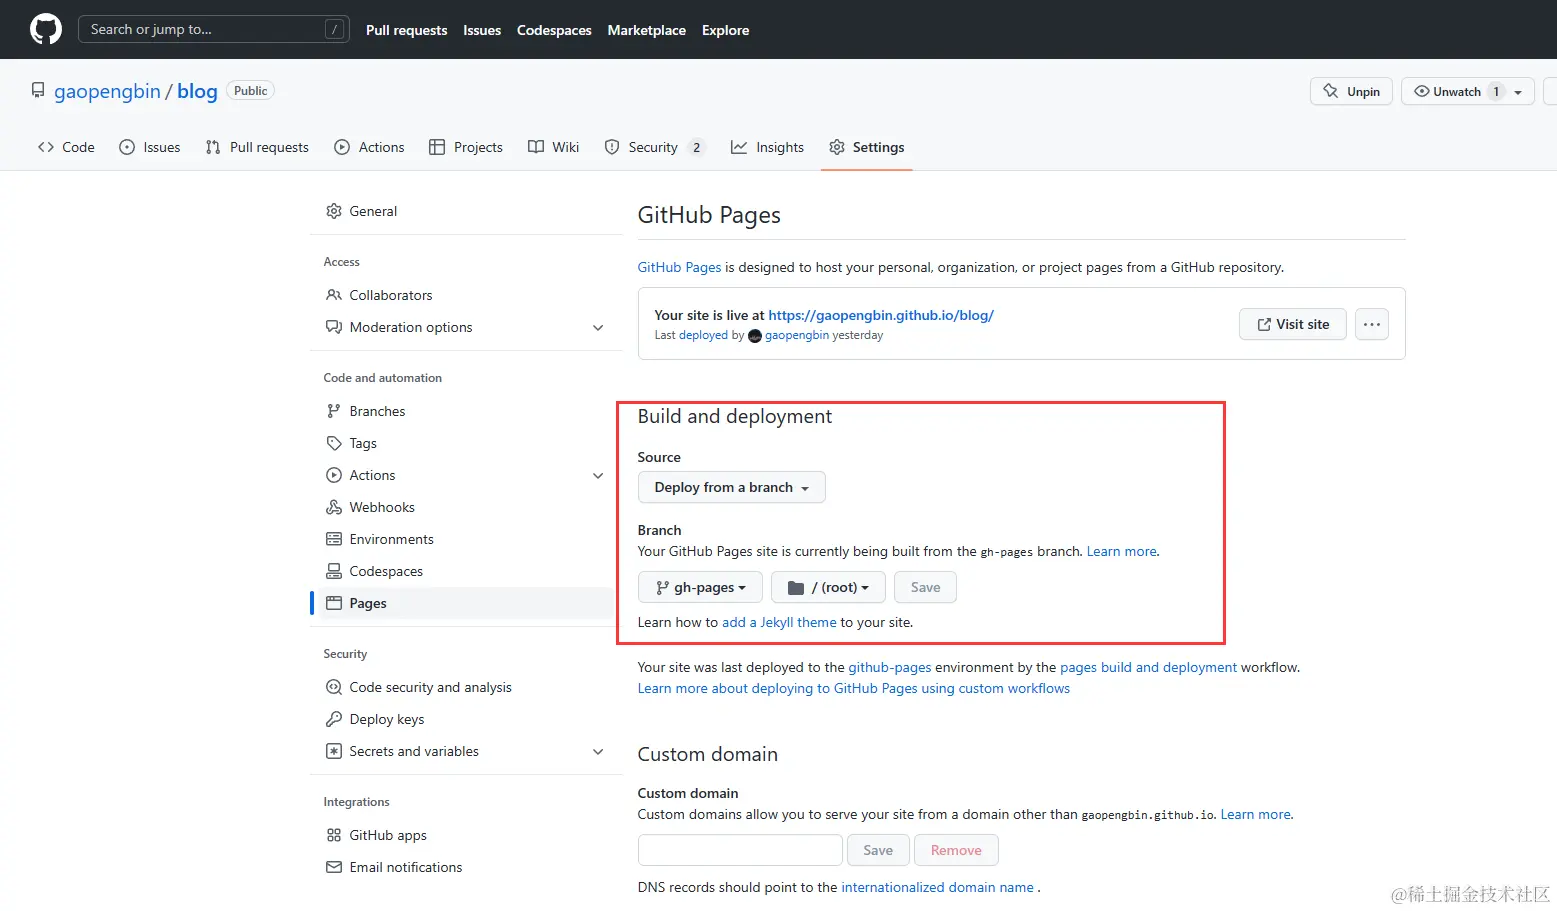This screenshot has width=1557, height=911.
Task: Select the Settings tab
Action: pyautogui.click(x=867, y=147)
